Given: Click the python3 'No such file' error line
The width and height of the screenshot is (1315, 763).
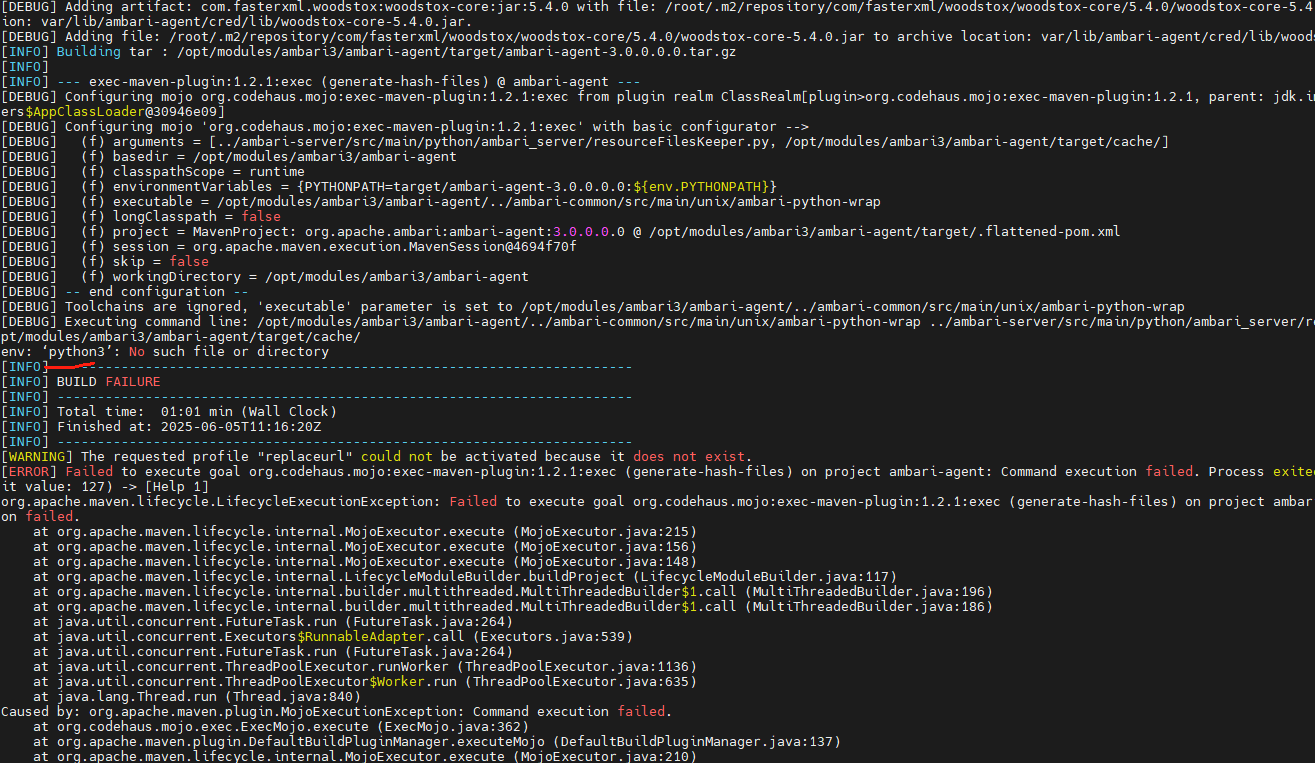Looking at the screenshot, I should click(x=165, y=352).
